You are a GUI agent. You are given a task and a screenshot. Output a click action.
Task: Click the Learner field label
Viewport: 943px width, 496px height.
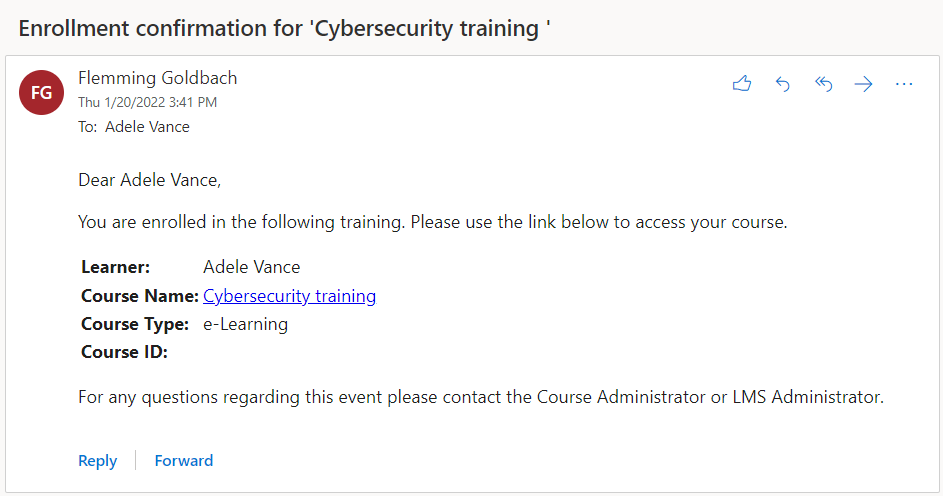pyautogui.click(x=115, y=267)
